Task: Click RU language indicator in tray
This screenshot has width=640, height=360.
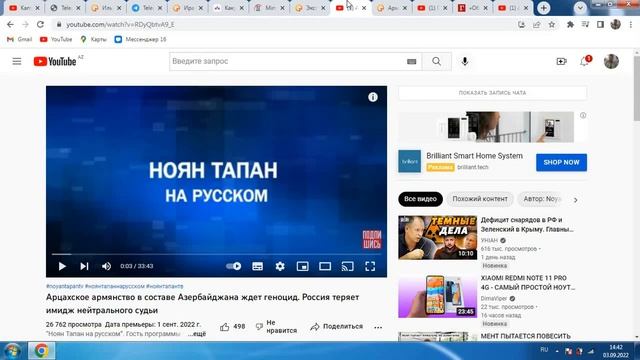Action: coord(544,350)
